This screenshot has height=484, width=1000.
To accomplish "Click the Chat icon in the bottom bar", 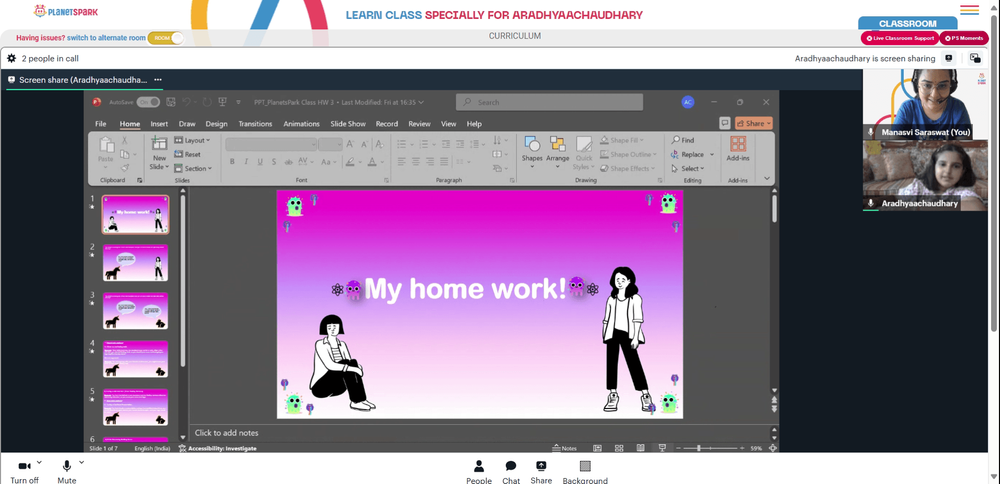I will [511, 466].
